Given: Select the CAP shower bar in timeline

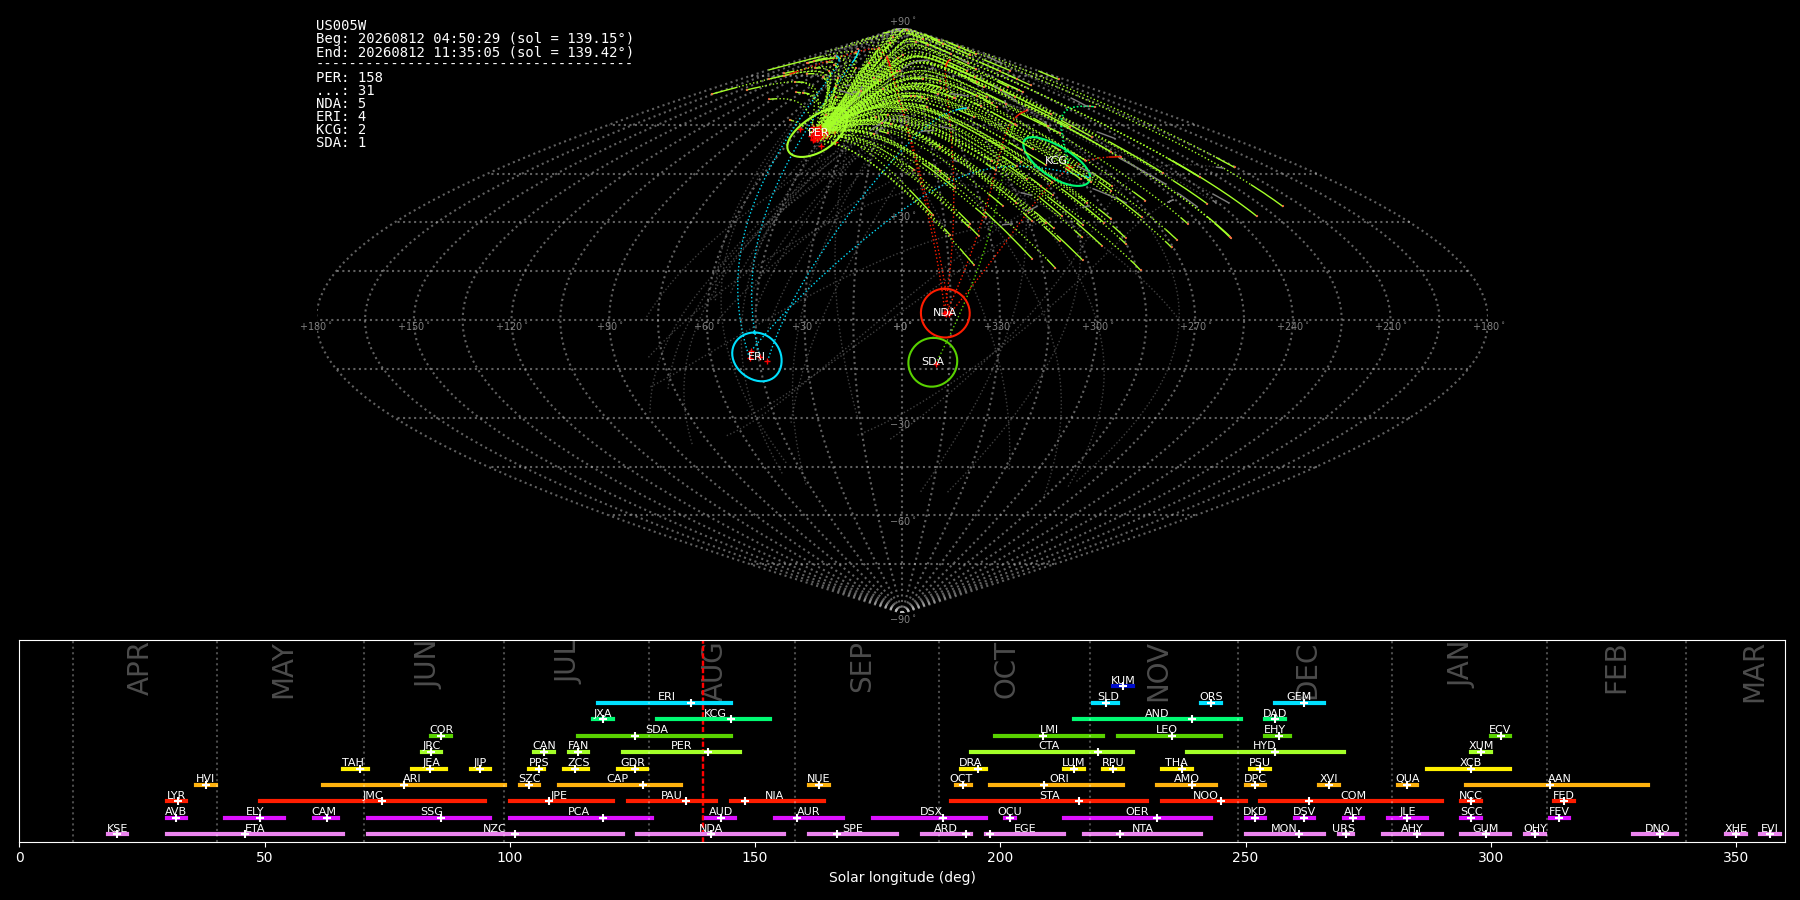Looking at the screenshot, I should click(620, 785).
